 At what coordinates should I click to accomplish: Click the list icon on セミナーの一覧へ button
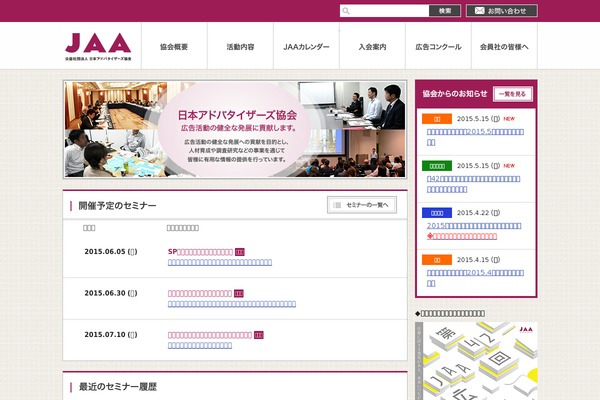click(x=337, y=205)
